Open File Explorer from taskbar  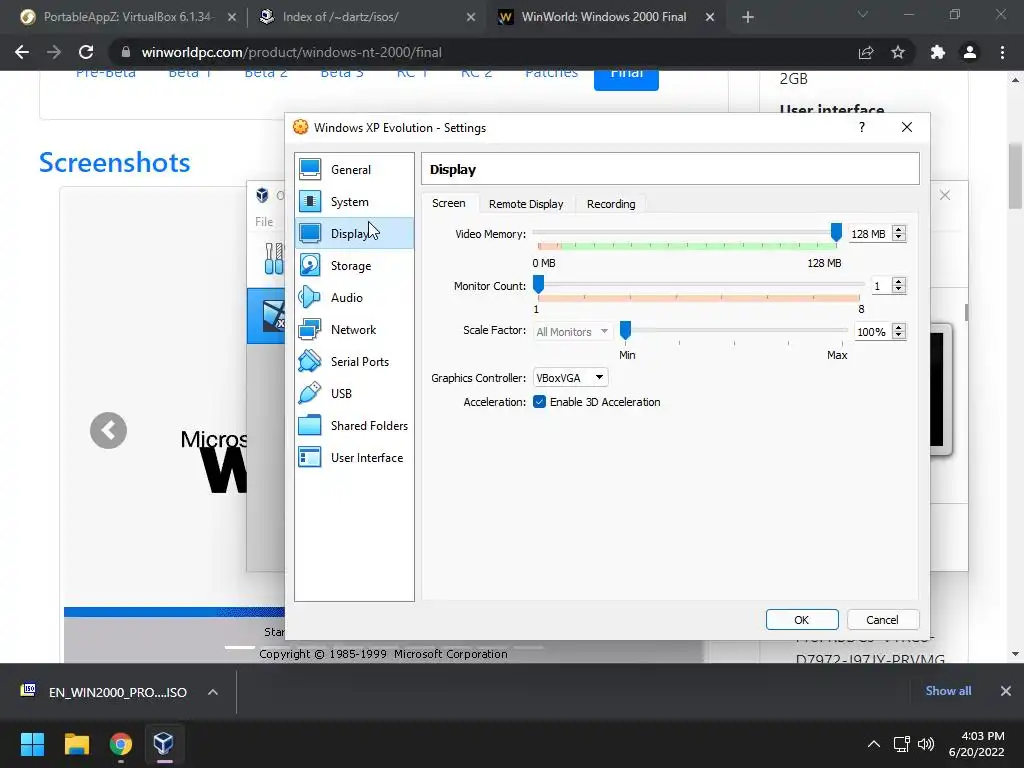76,744
